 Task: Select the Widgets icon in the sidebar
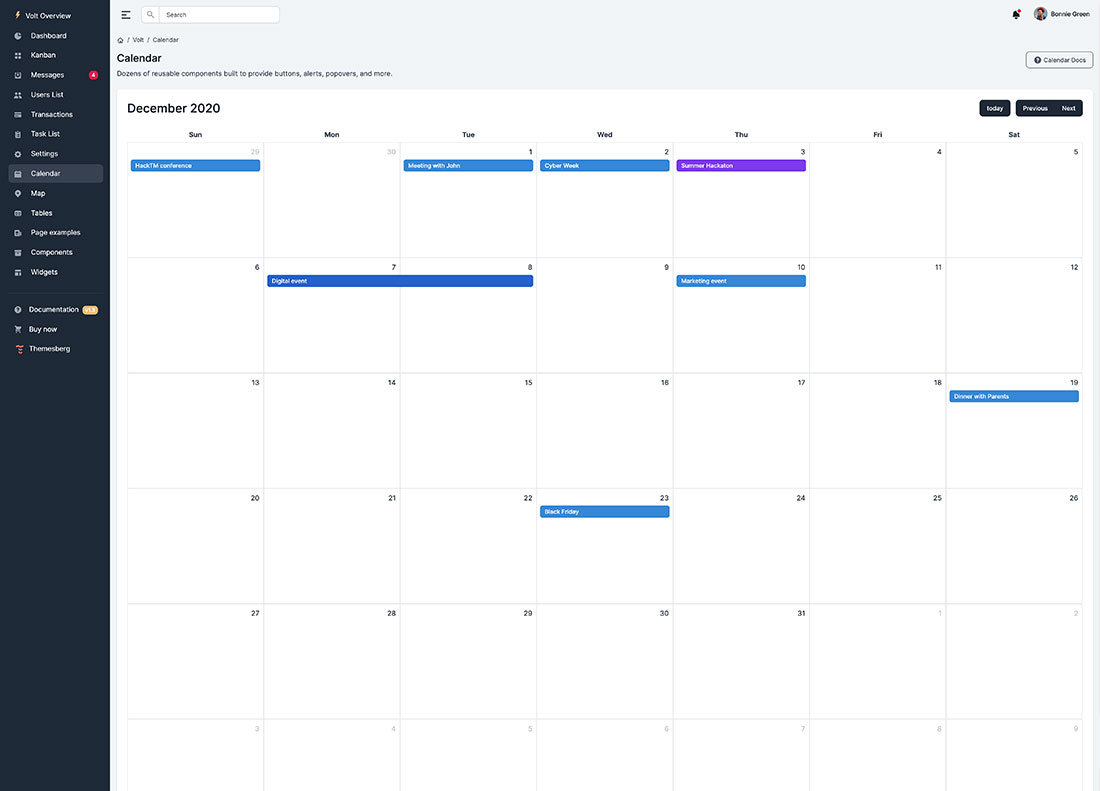click(x=17, y=271)
